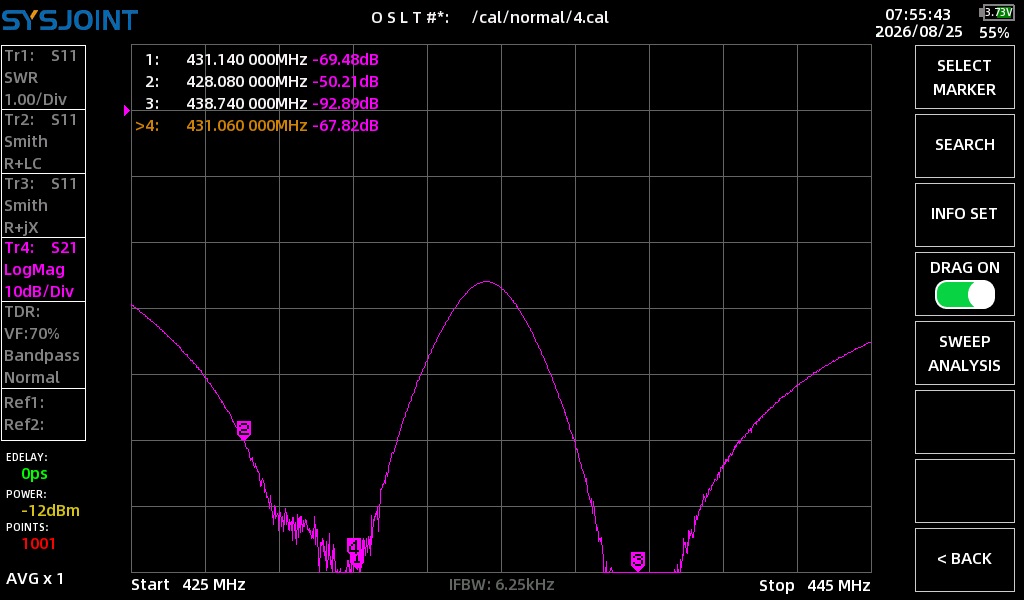Image resolution: width=1024 pixels, height=600 pixels.
Task: Tap the Stop 445 MHz frequency
Action: (x=814, y=586)
